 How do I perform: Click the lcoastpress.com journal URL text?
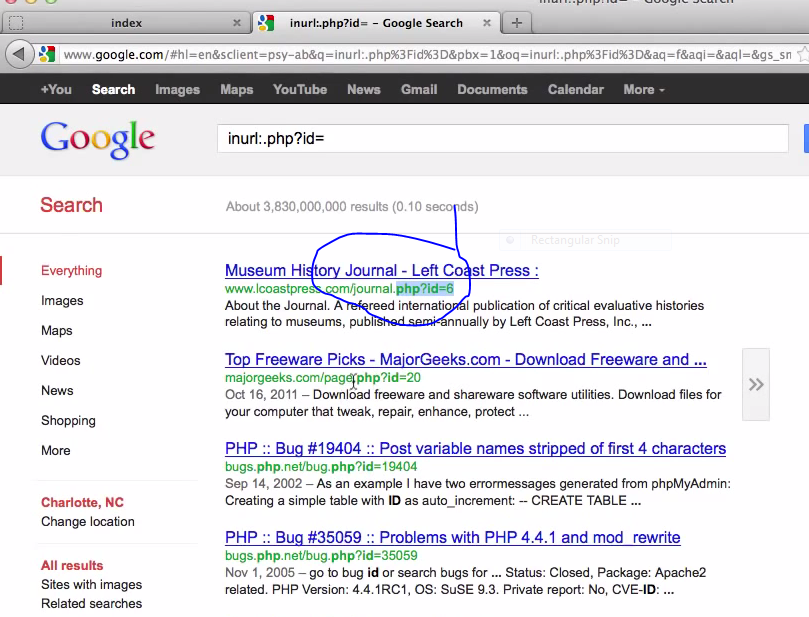[339, 288]
